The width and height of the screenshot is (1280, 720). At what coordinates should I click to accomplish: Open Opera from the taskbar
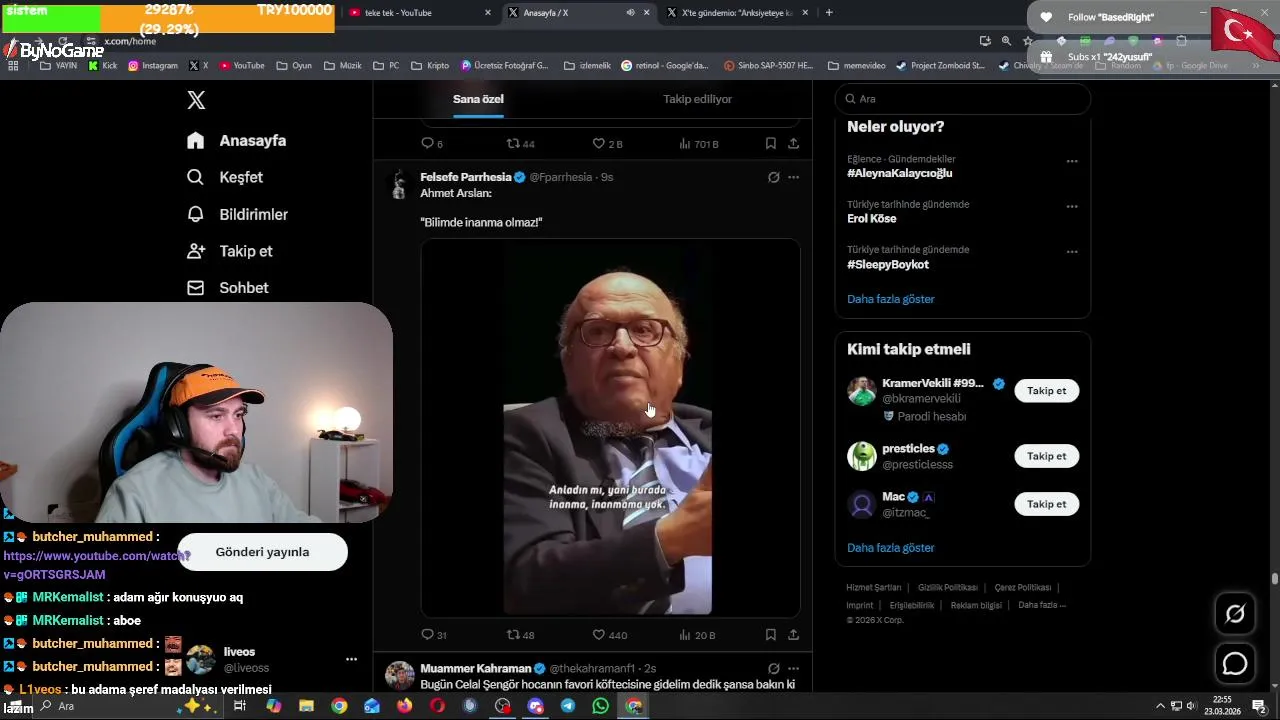[x=437, y=706]
